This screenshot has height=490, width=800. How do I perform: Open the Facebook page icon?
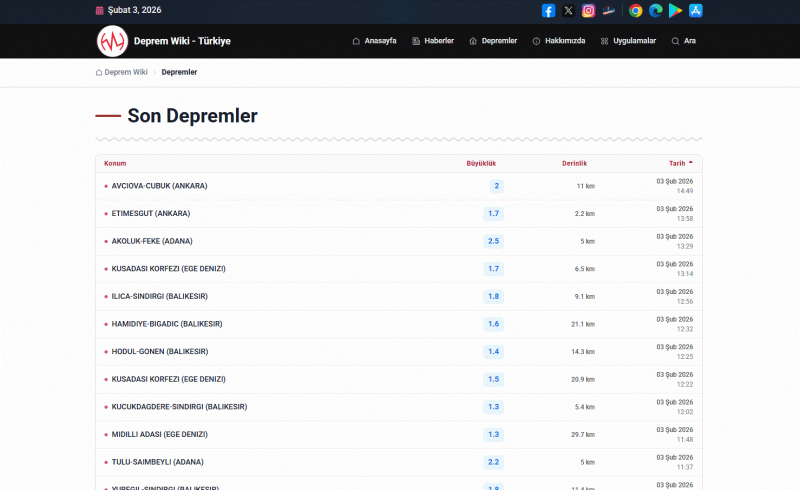pos(548,11)
